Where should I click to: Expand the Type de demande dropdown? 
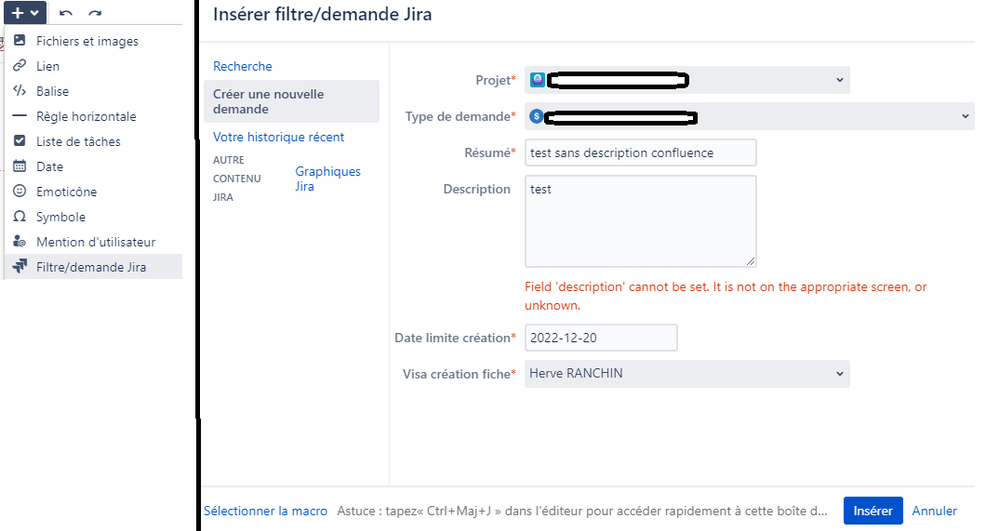coord(749,116)
